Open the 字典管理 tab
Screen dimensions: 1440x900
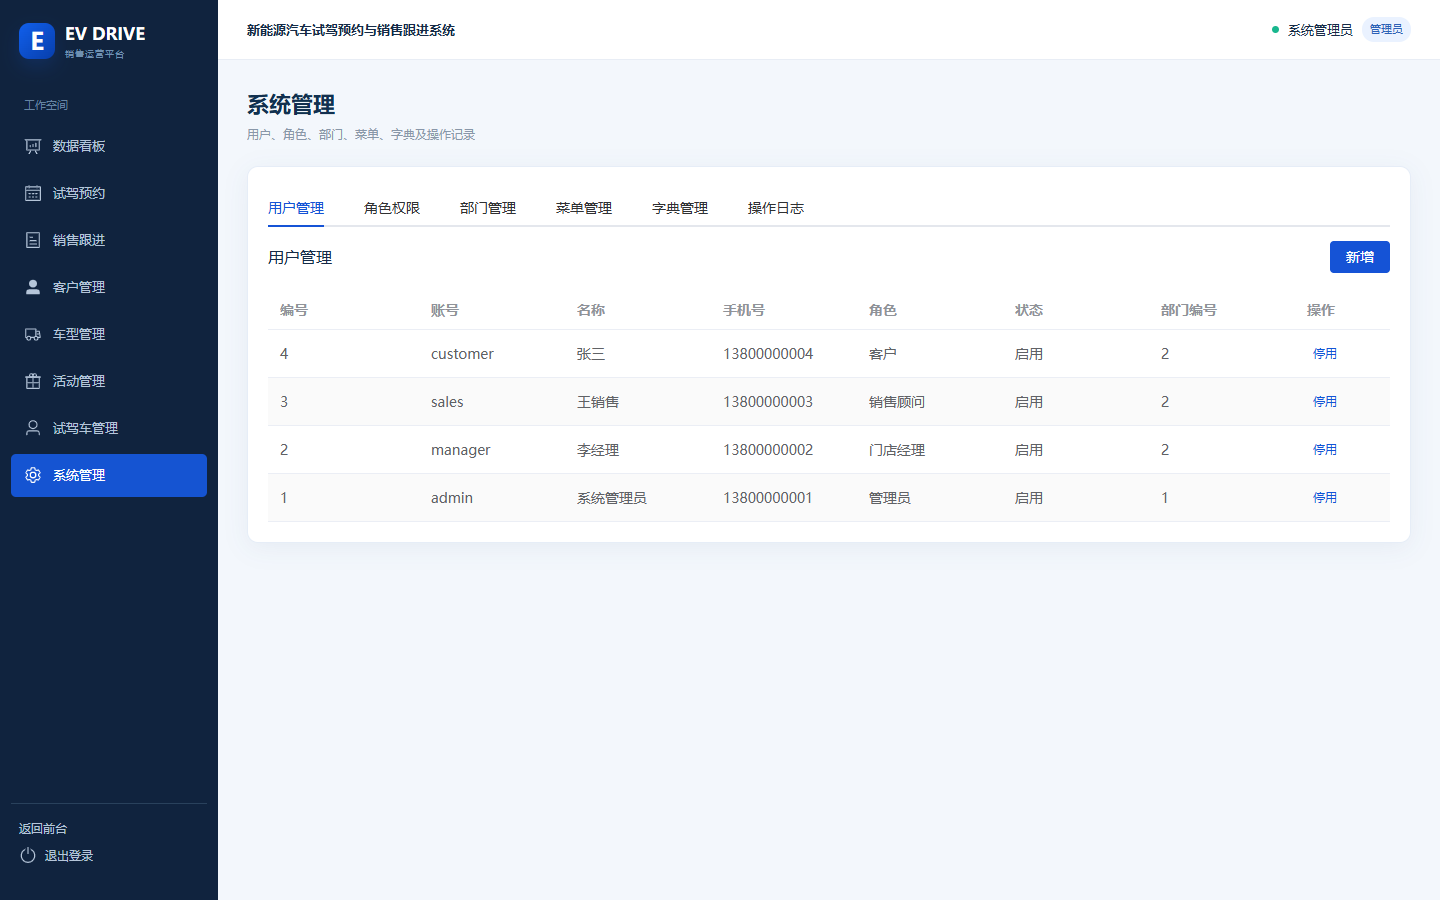(680, 208)
